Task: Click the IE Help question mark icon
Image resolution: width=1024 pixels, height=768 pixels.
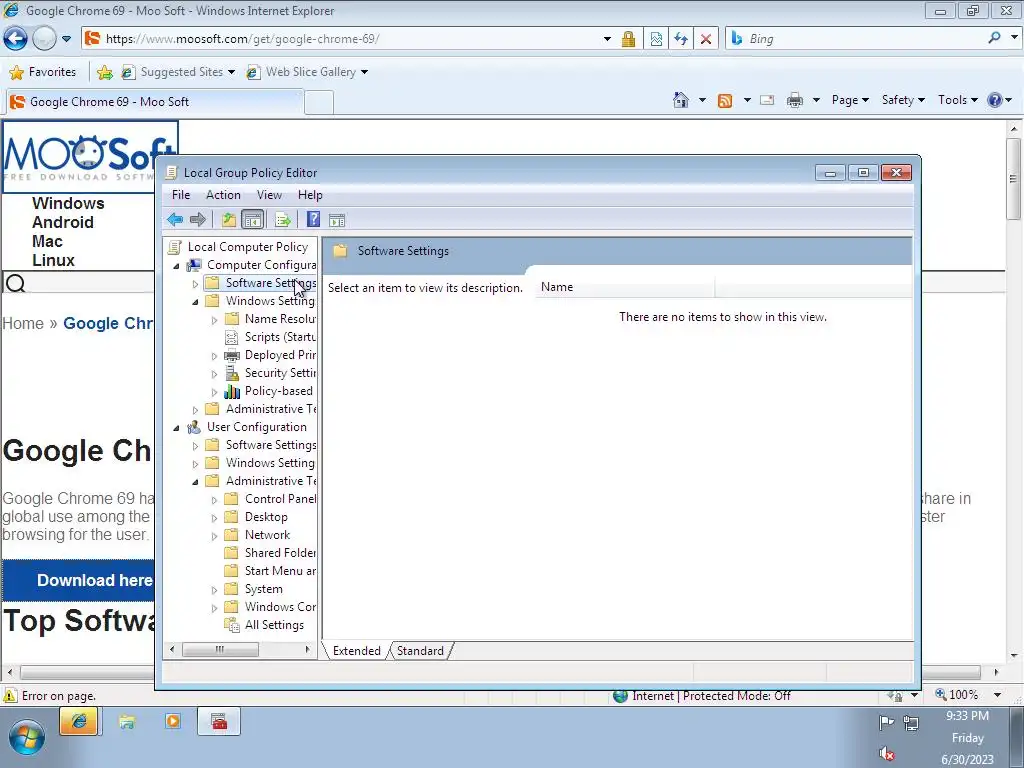Action: tap(995, 100)
